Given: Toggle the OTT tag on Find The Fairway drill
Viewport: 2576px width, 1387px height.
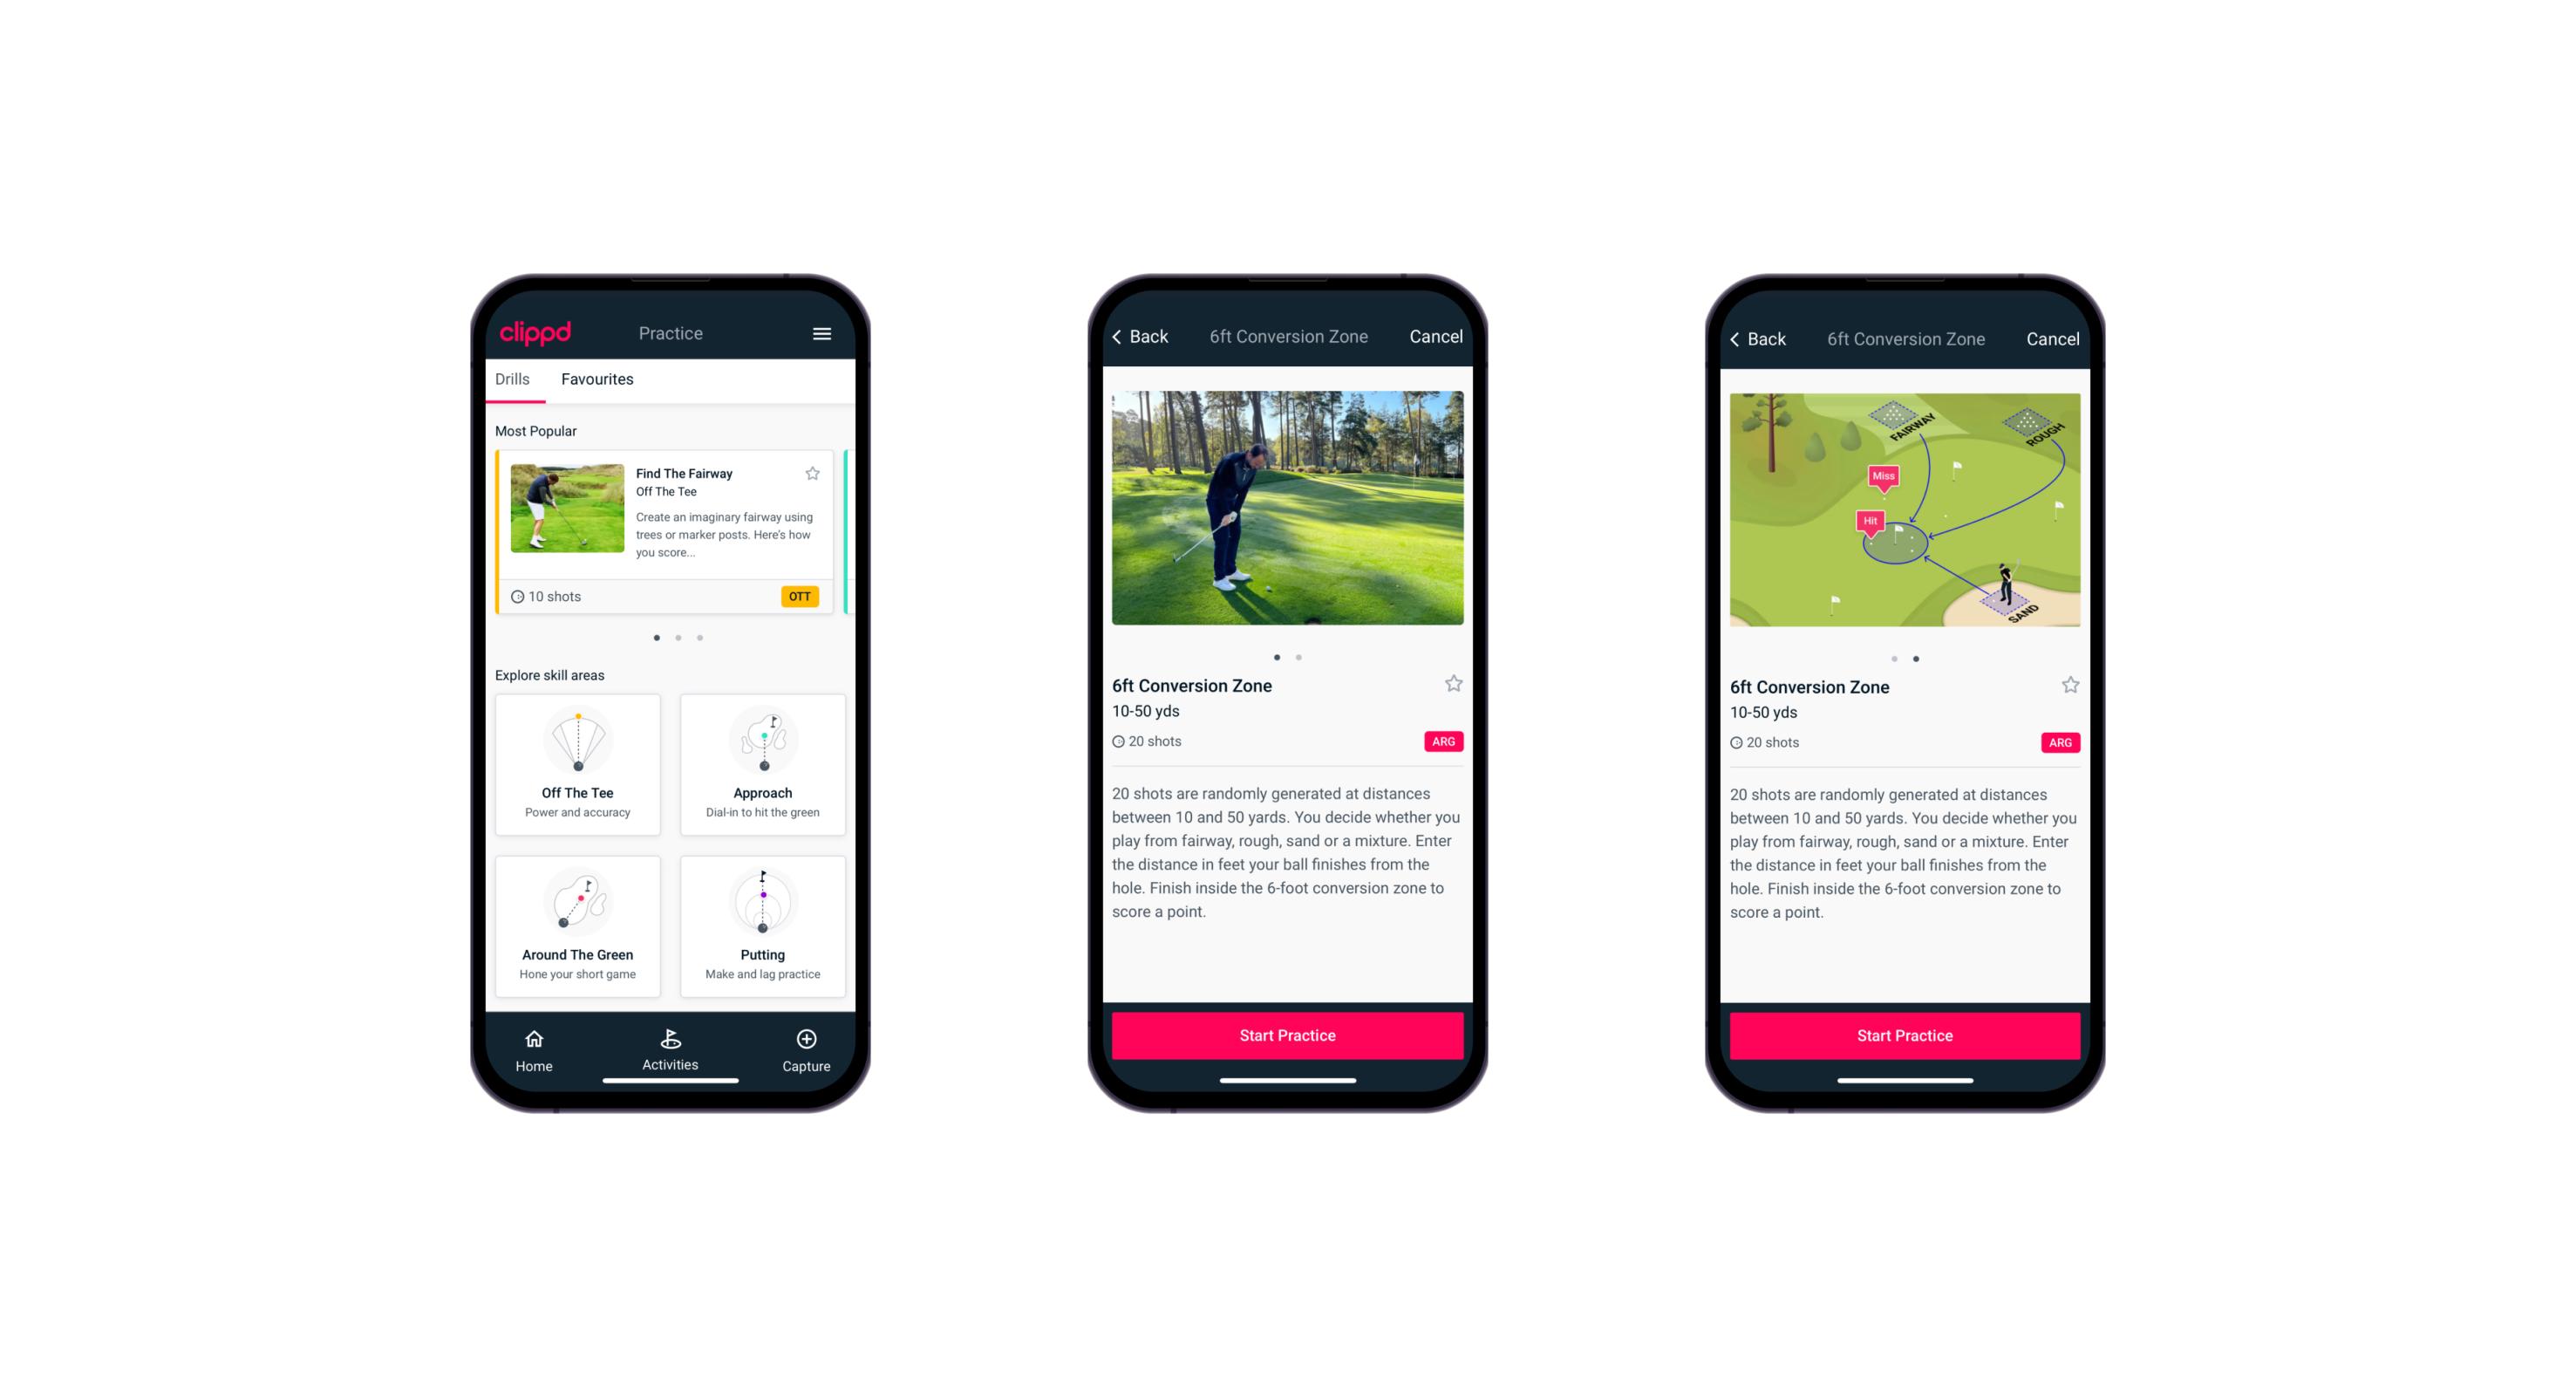Looking at the screenshot, I should pyautogui.click(x=802, y=594).
